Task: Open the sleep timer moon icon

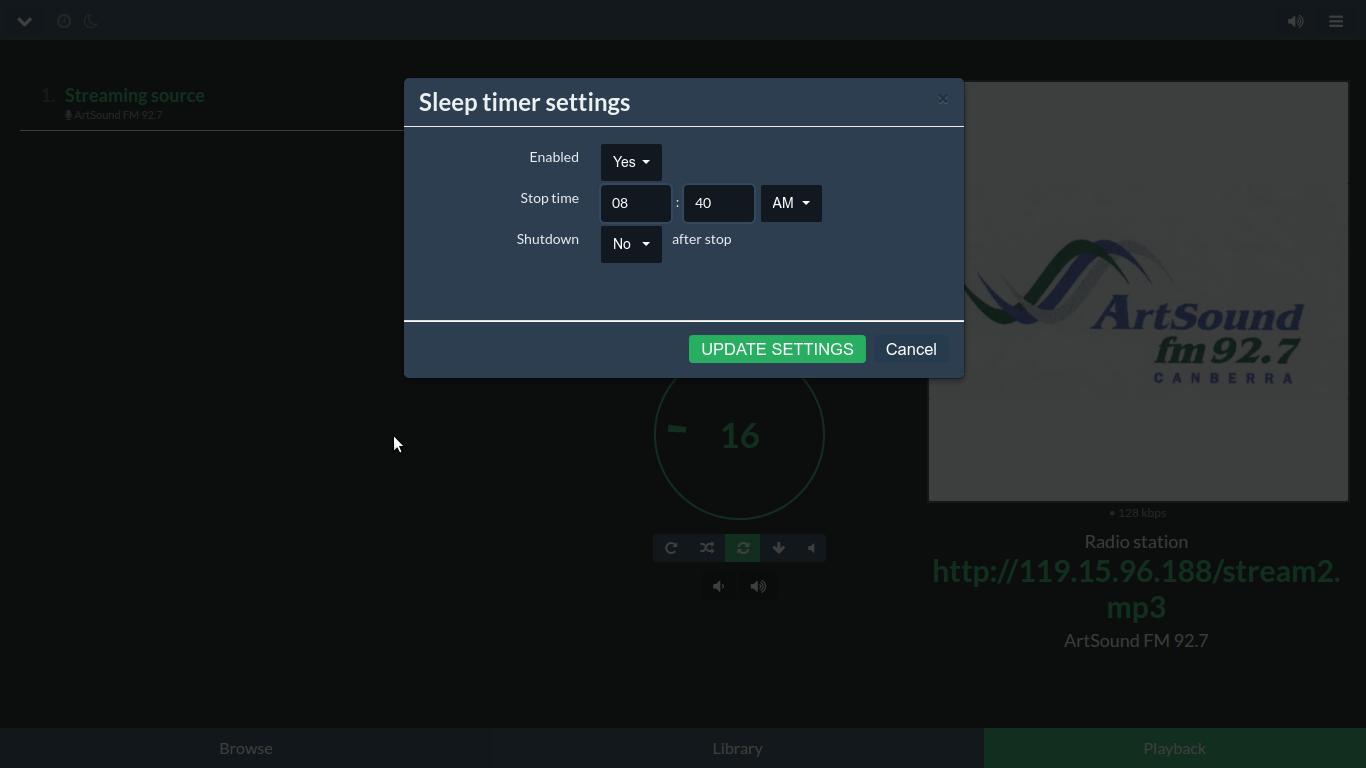Action: point(90,21)
